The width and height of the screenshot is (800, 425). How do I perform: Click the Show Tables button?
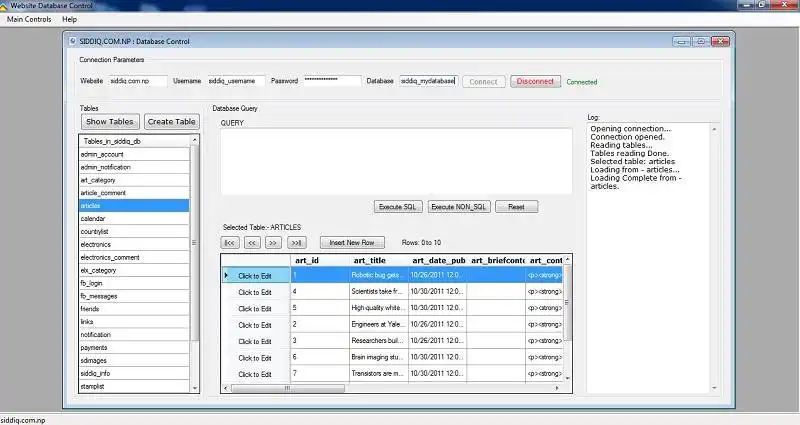tap(110, 121)
